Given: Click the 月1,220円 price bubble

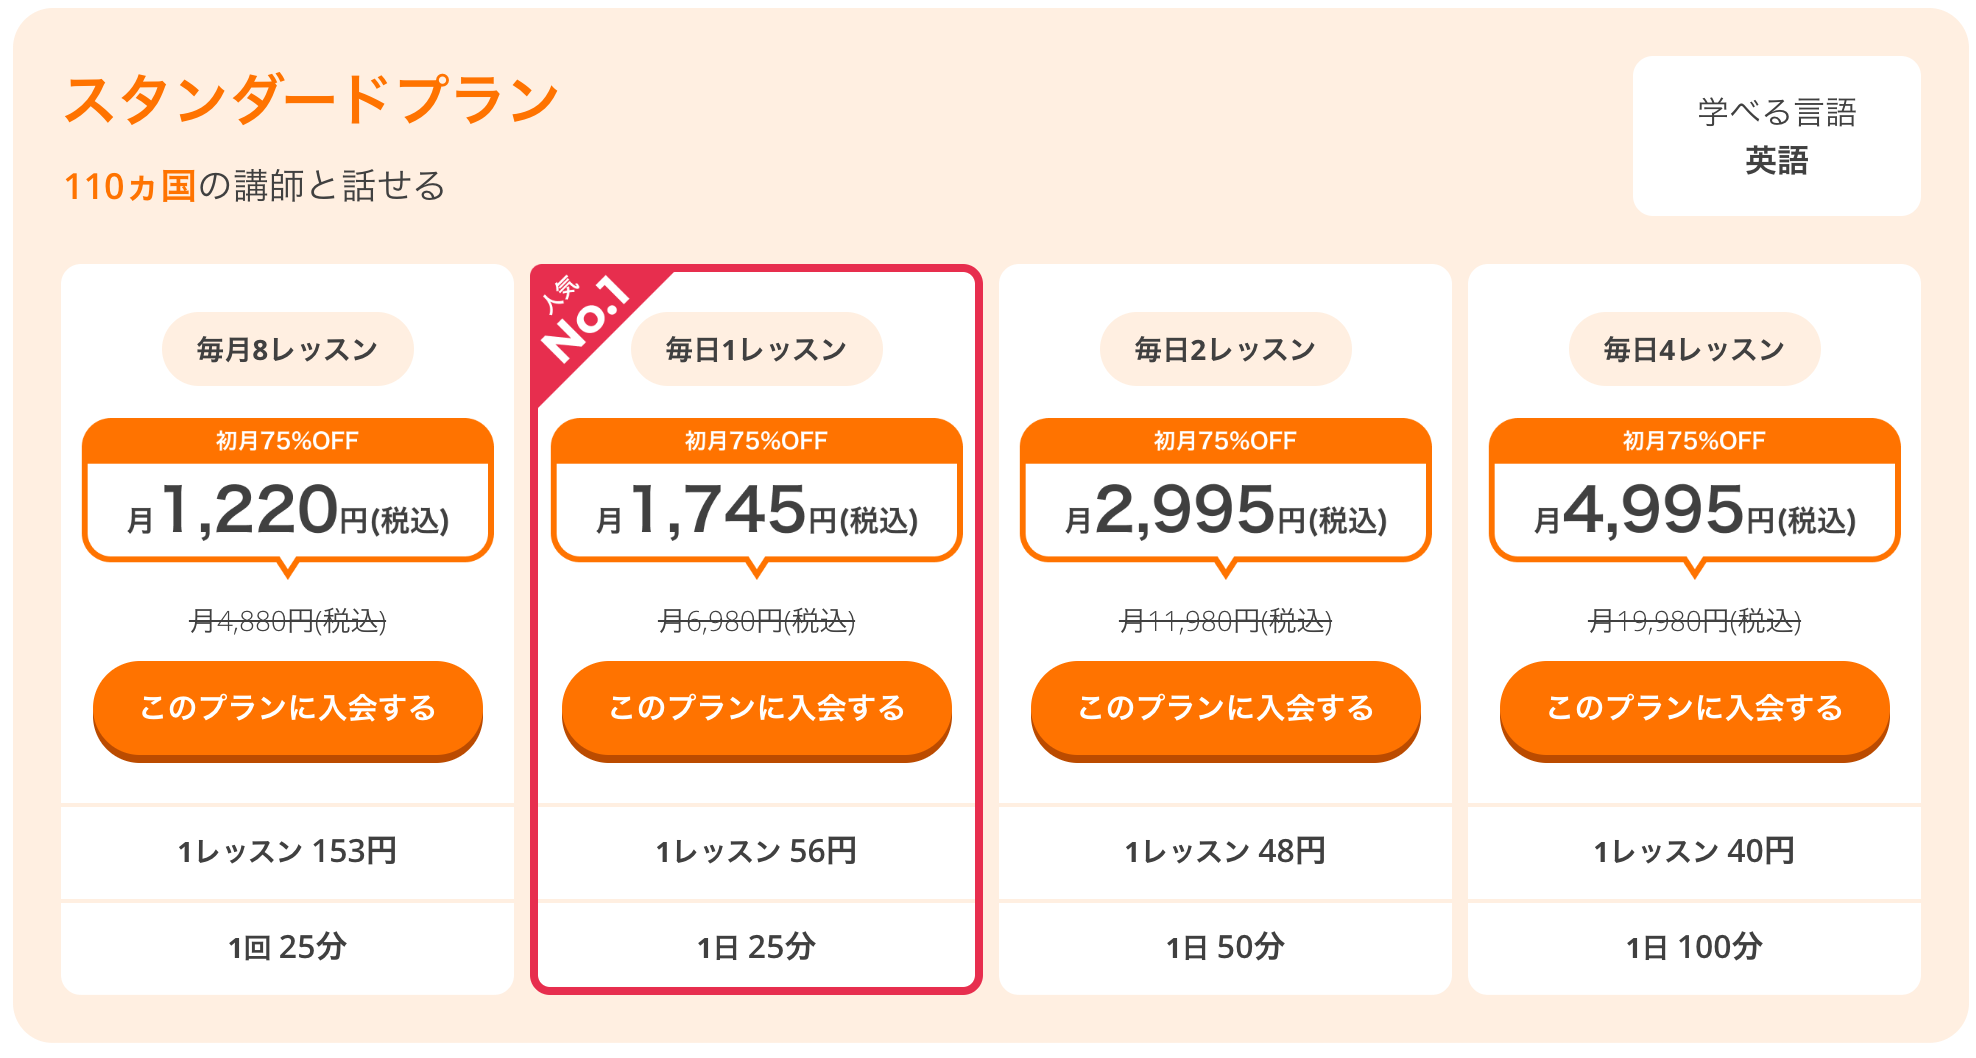Looking at the screenshot, I should pos(288,497).
